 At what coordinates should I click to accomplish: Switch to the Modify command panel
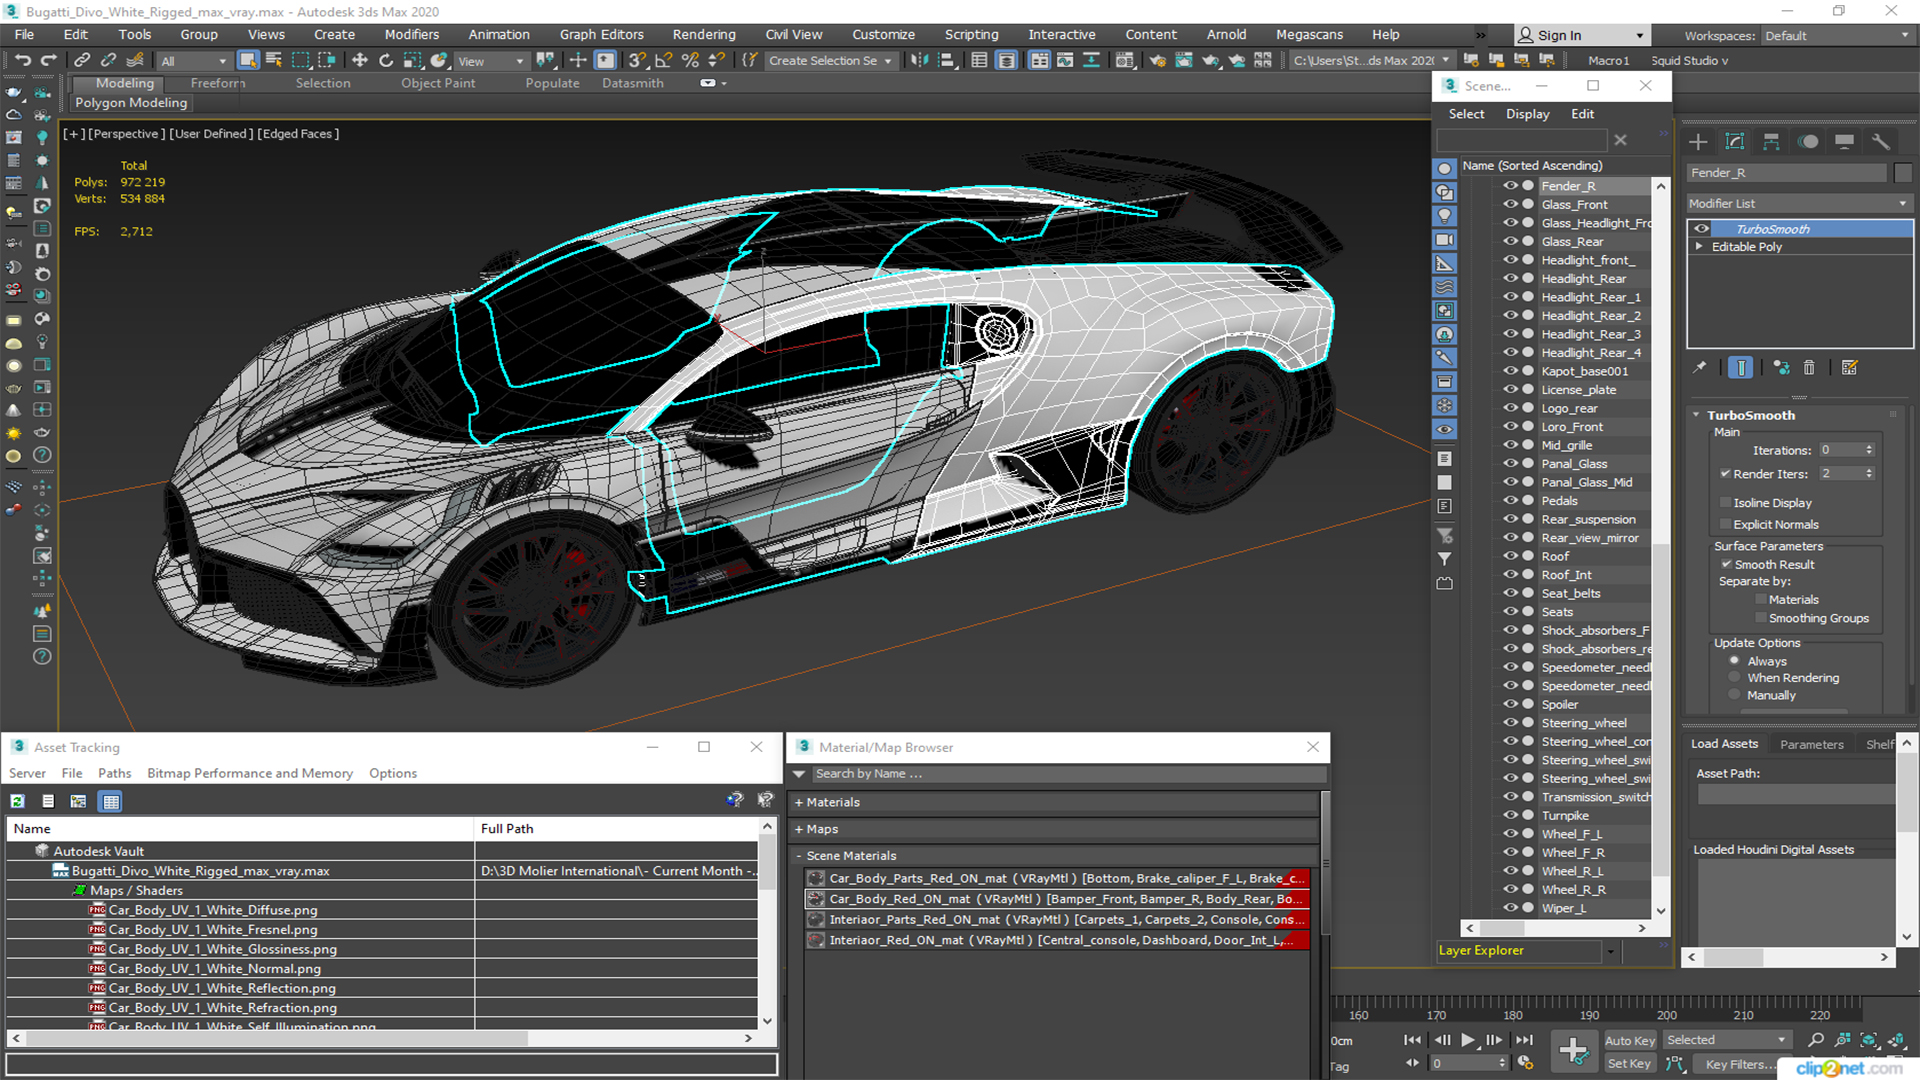pyautogui.click(x=1735, y=141)
